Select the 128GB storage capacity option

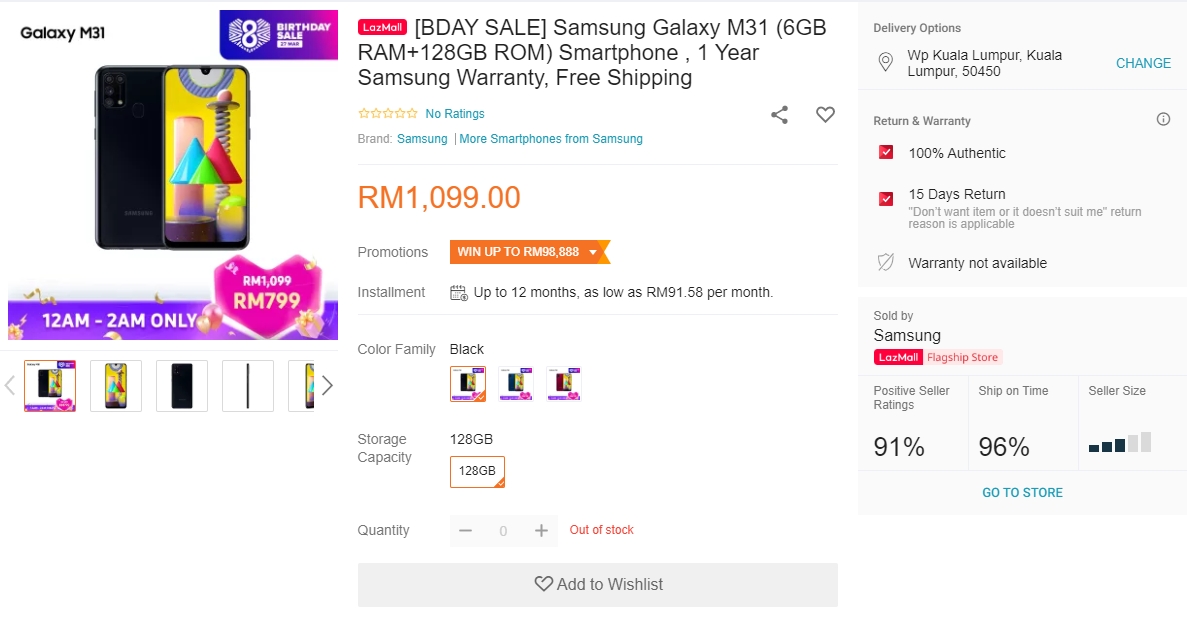click(x=477, y=471)
